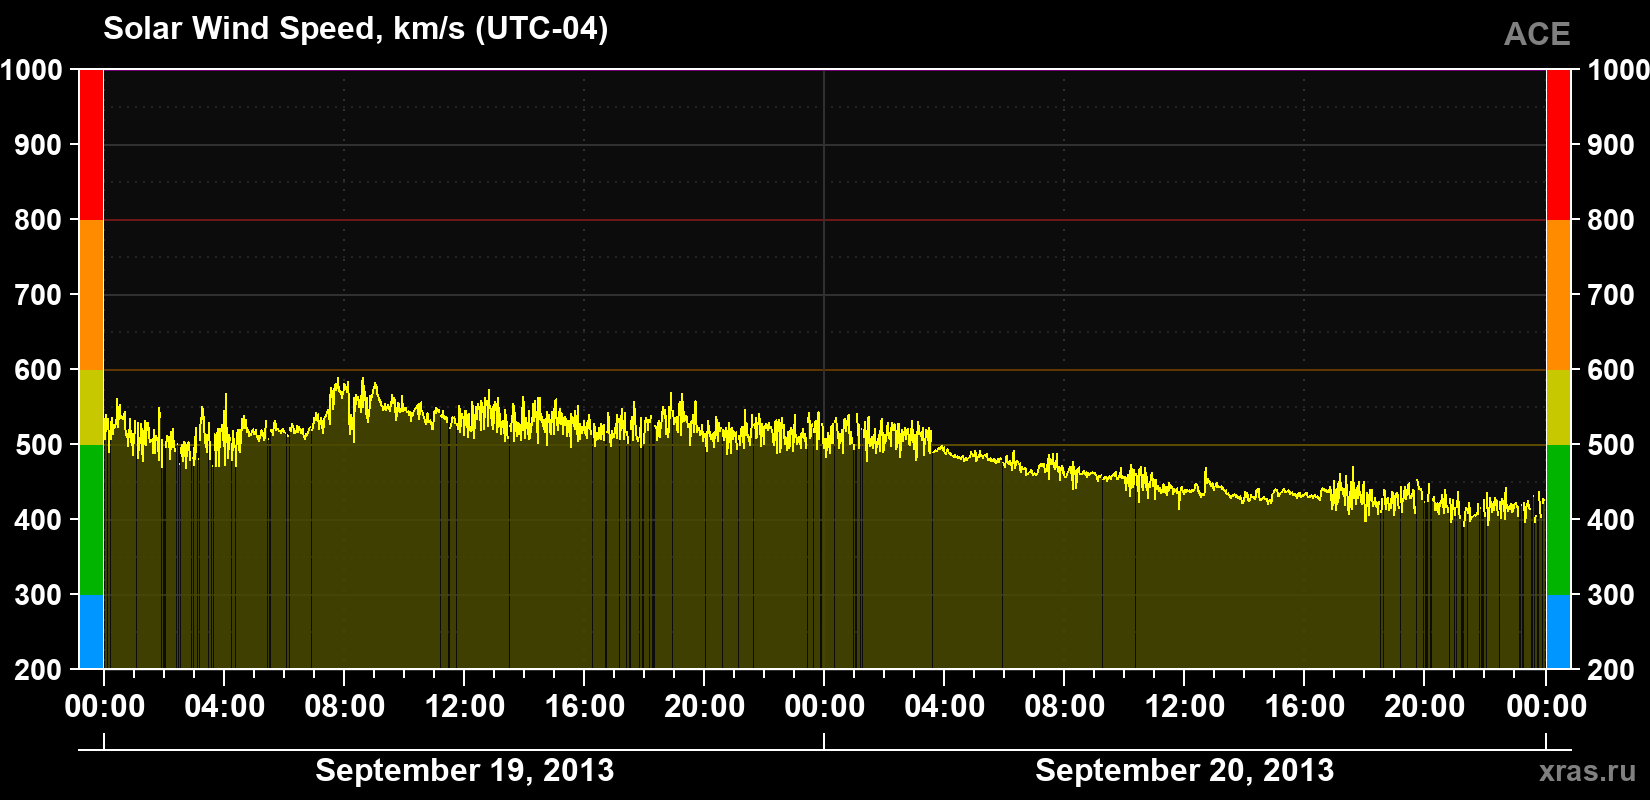Viewport: 1650px width, 800px height.
Task: Click the 200 label on the left axis
Action: [x=39, y=670]
